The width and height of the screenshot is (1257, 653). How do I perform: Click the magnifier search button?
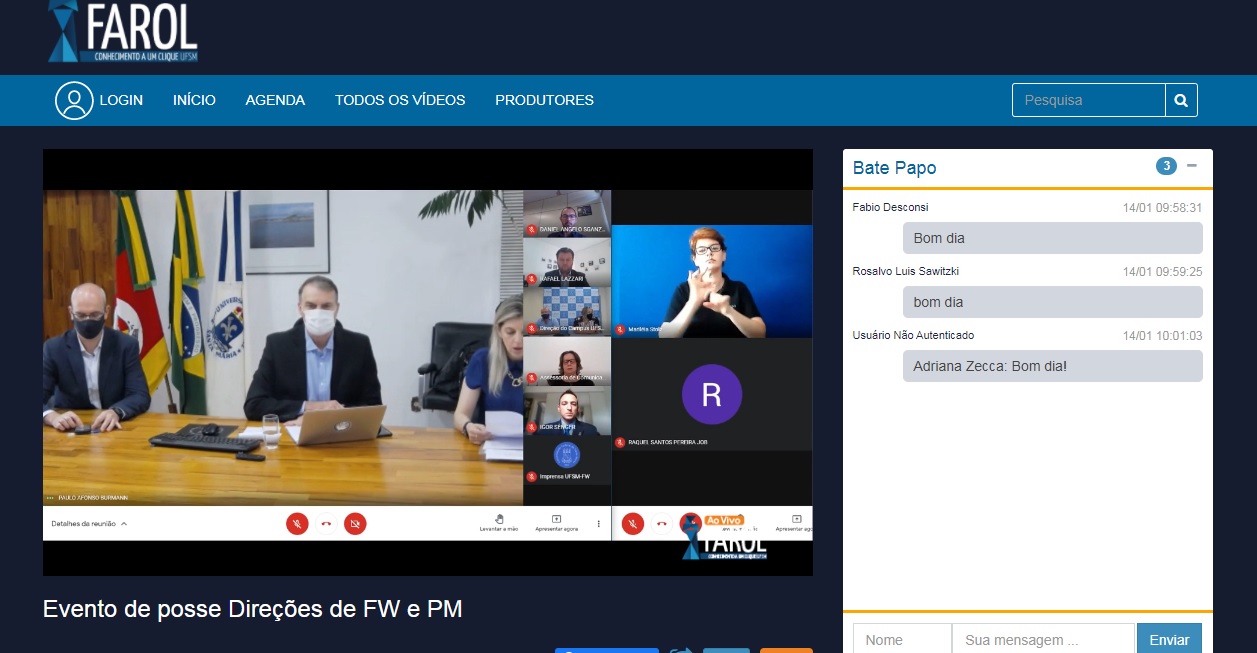click(1181, 100)
